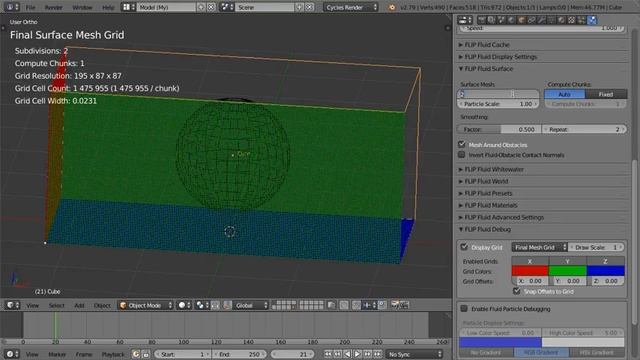
Task: Uncheck Mesh Around Obstacles
Action: coord(462,144)
